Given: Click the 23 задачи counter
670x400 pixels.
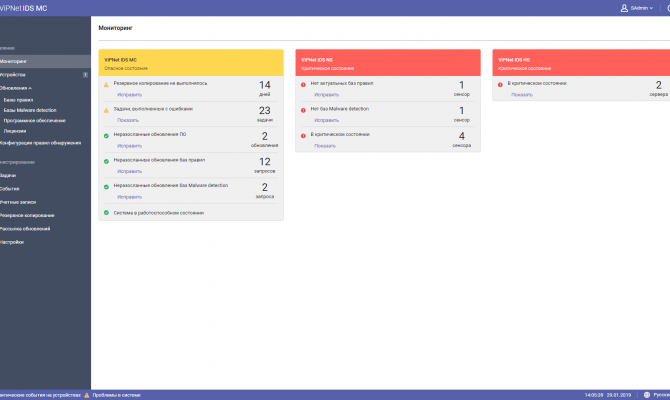Looking at the screenshot, I should point(265,114).
